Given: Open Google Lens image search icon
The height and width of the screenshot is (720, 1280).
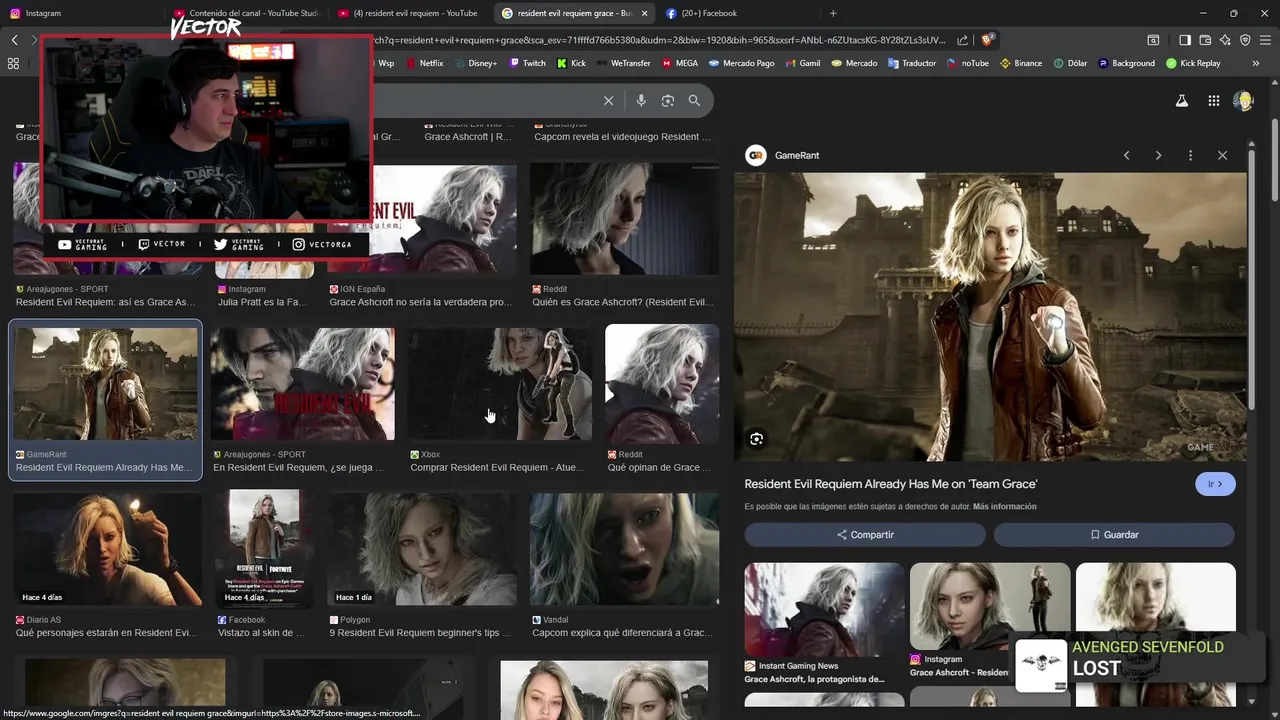Looking at the screenshot, I should [668, 100].
